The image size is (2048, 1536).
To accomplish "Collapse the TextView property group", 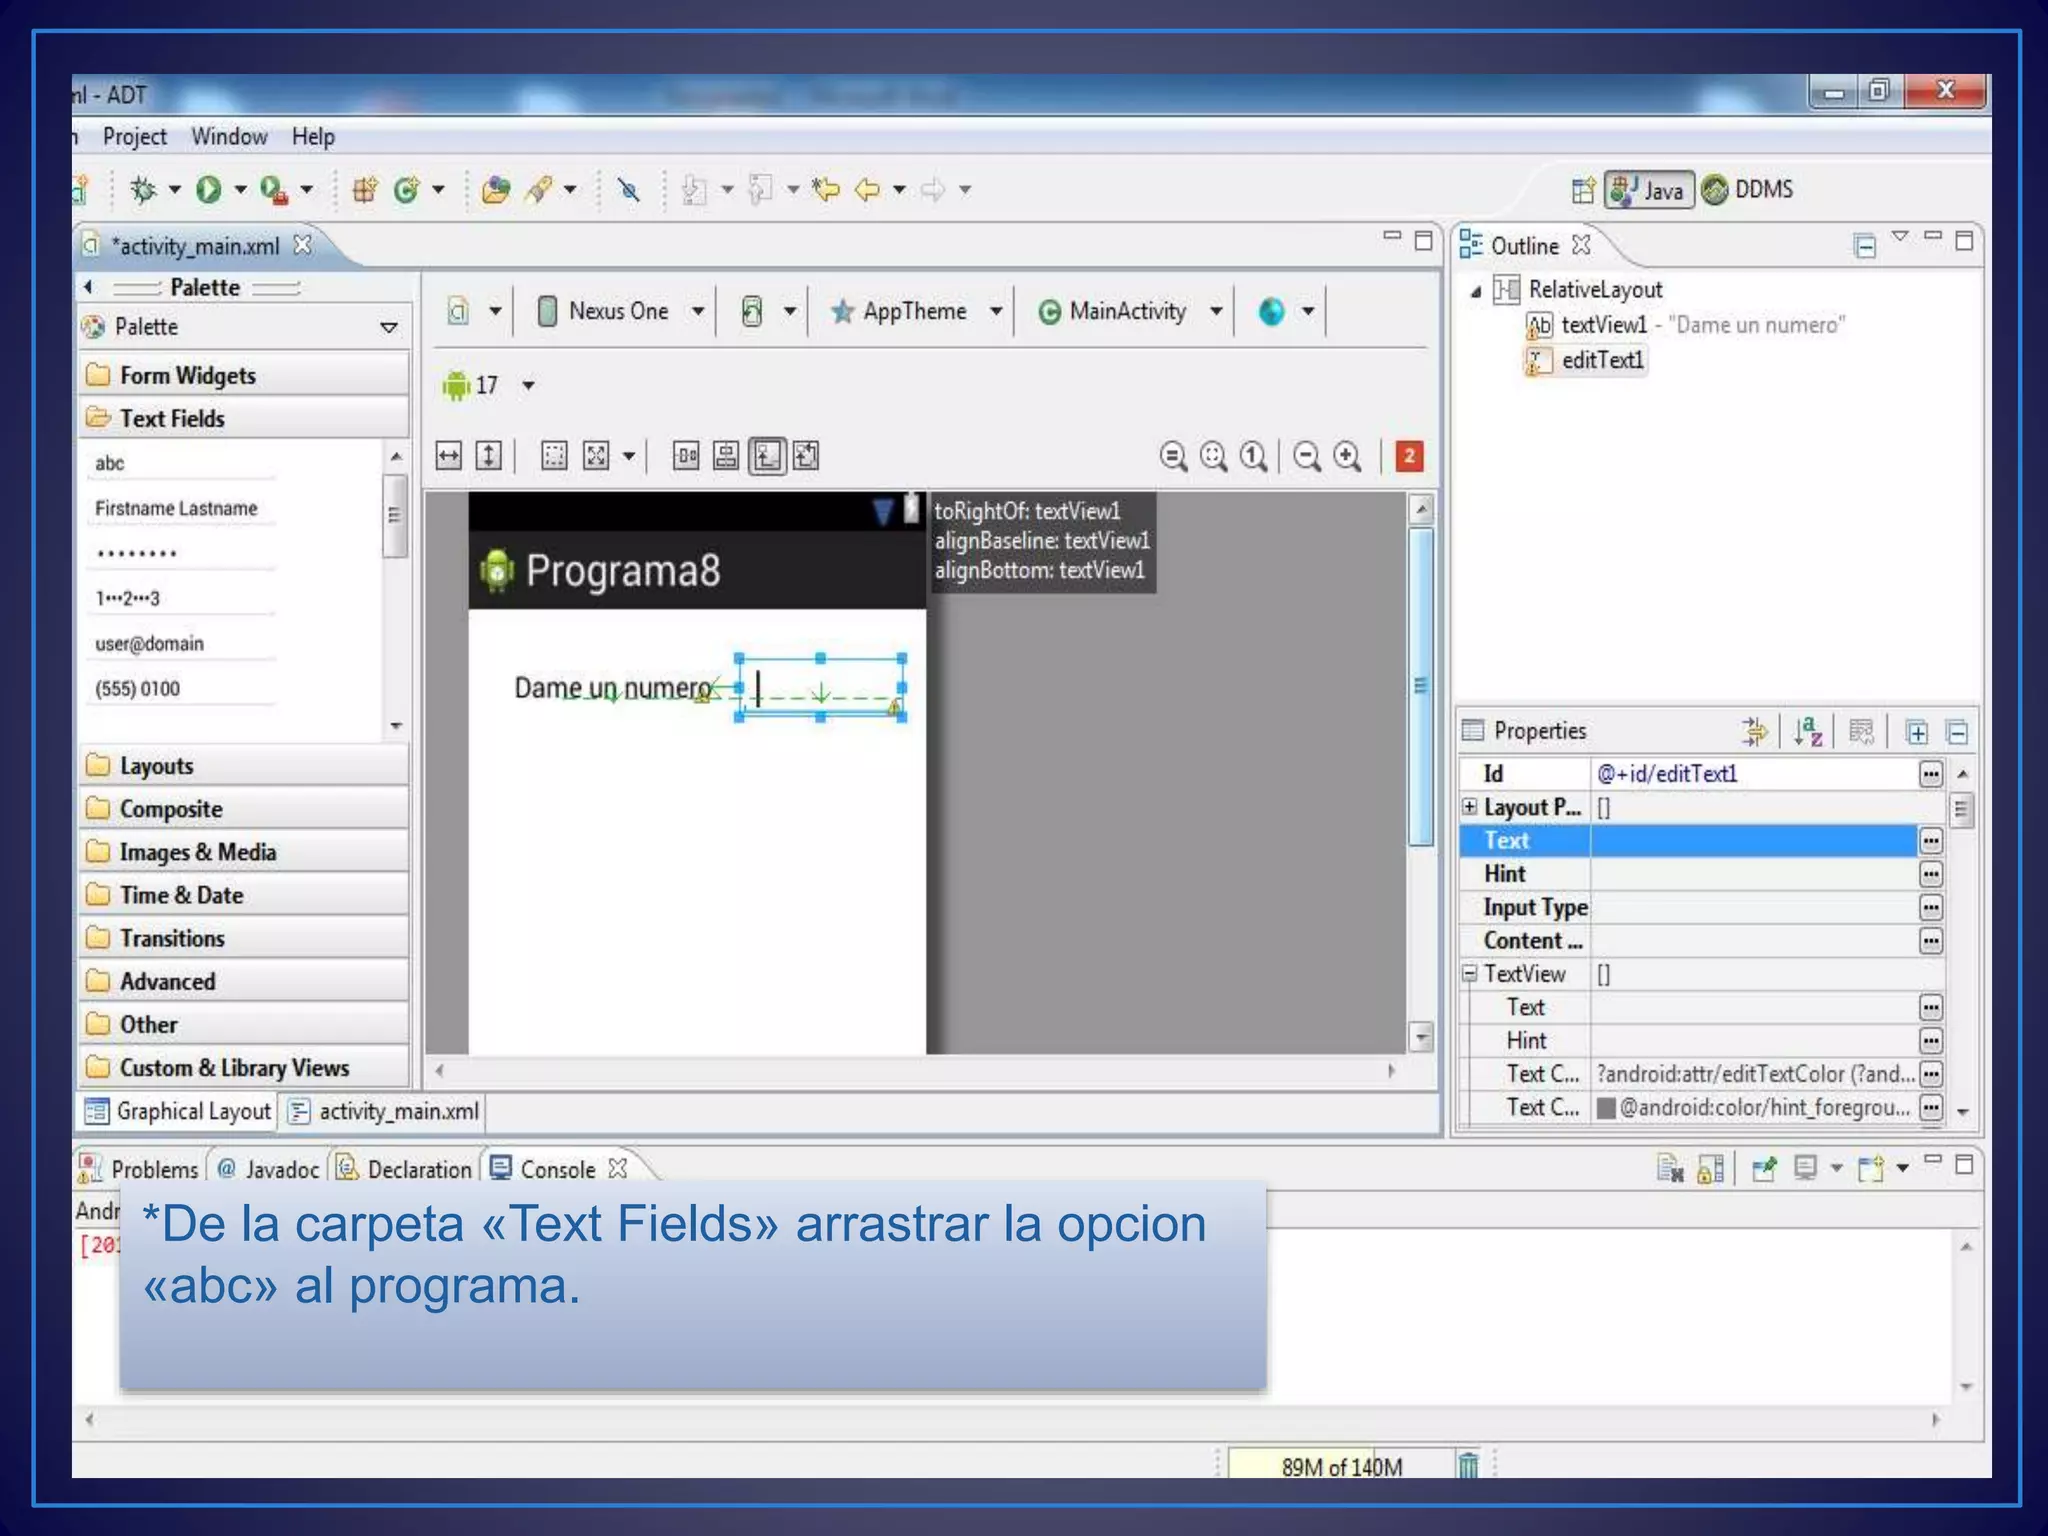I will [x=1469, y=972].
